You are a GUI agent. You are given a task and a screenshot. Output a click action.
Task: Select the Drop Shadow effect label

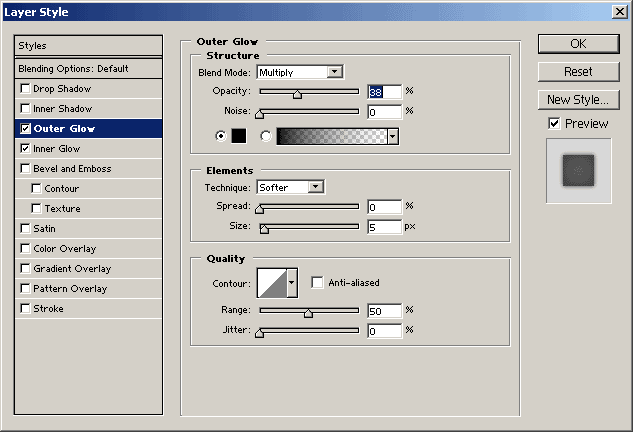(62, 88)
